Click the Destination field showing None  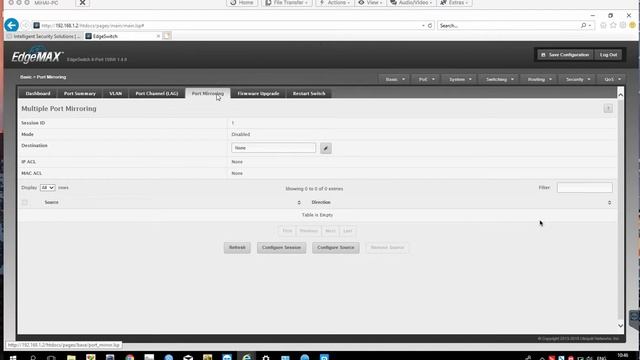pyautogui.click(x=273, y=148)
